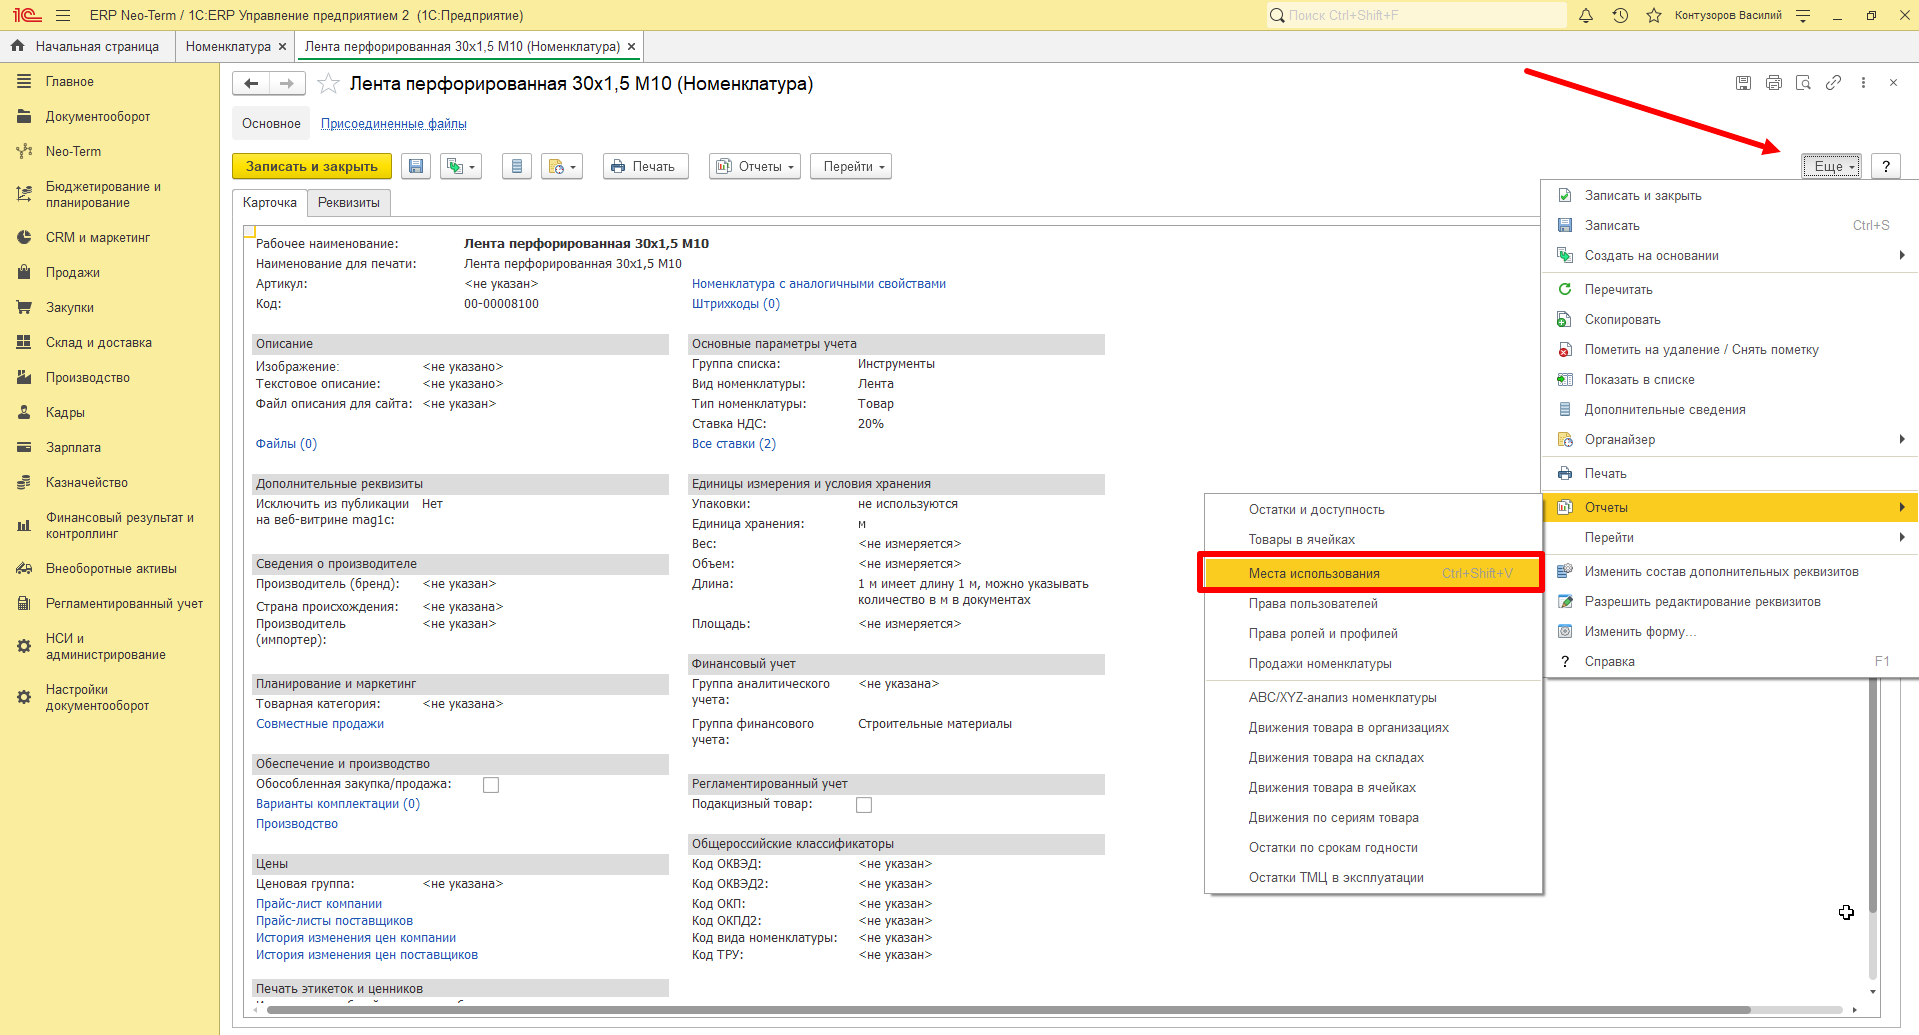Screen dimensions: 1919x1035
Task: Click the get link (chain) icon
Action: pos(1833,83)
